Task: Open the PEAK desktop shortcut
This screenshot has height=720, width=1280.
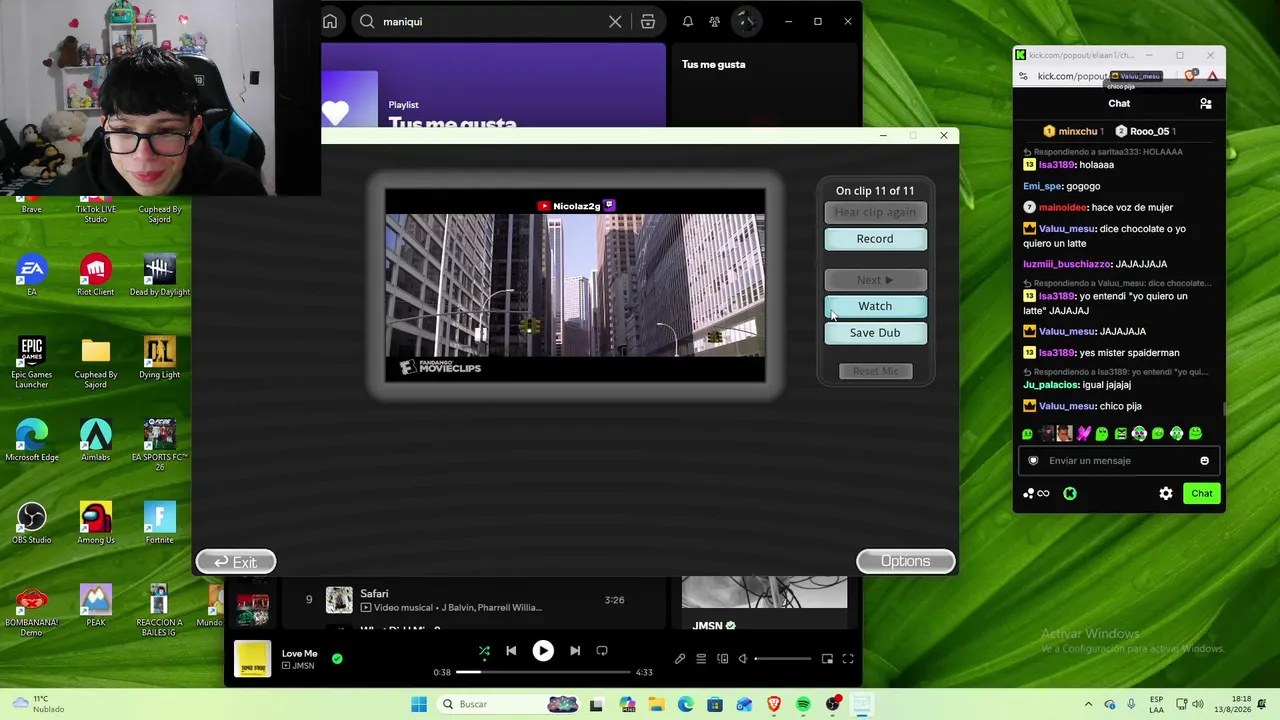Action: pyautogui.click(x=95, y=605)
